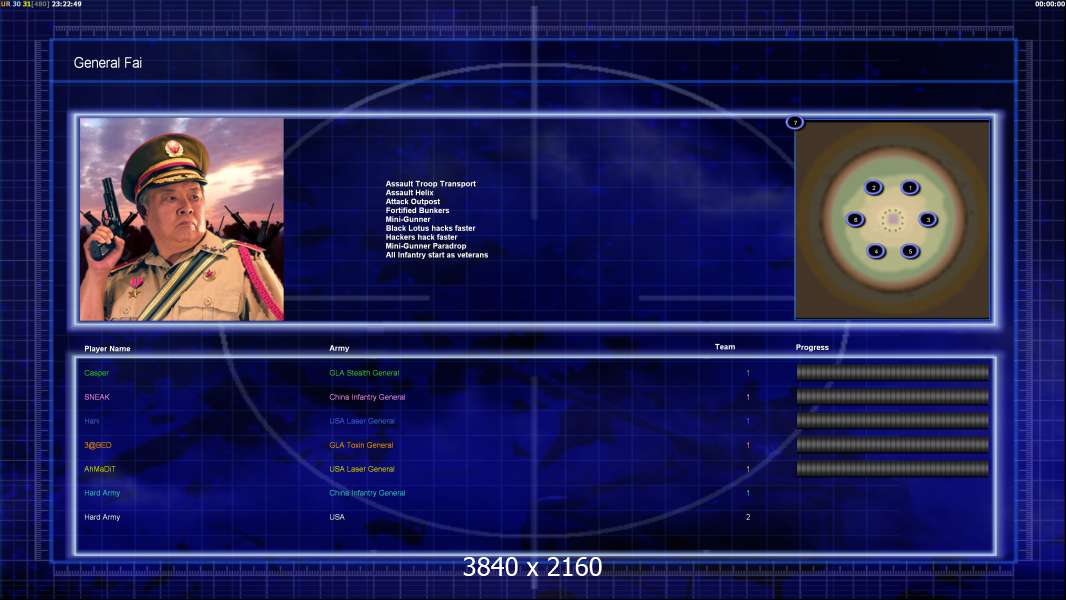The height and width of the screenshot is (600, 1066).
Task: Select player name 'Hani'
Action: [92, 421]
